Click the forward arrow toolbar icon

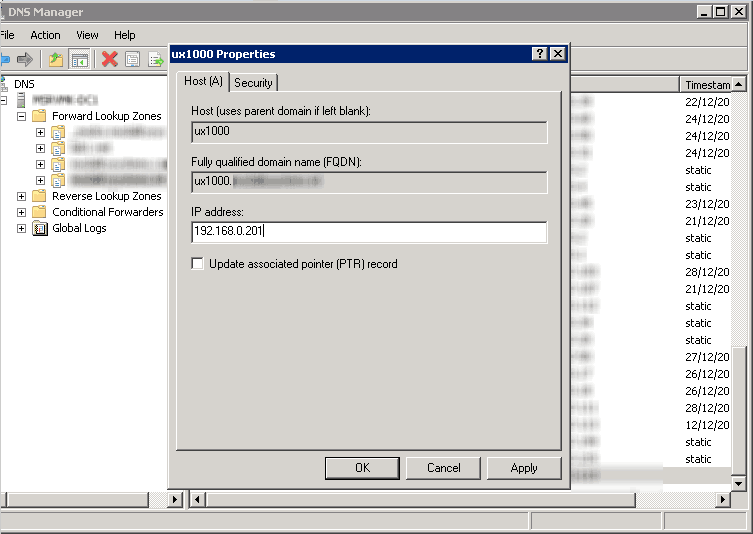tap(25, 60)
